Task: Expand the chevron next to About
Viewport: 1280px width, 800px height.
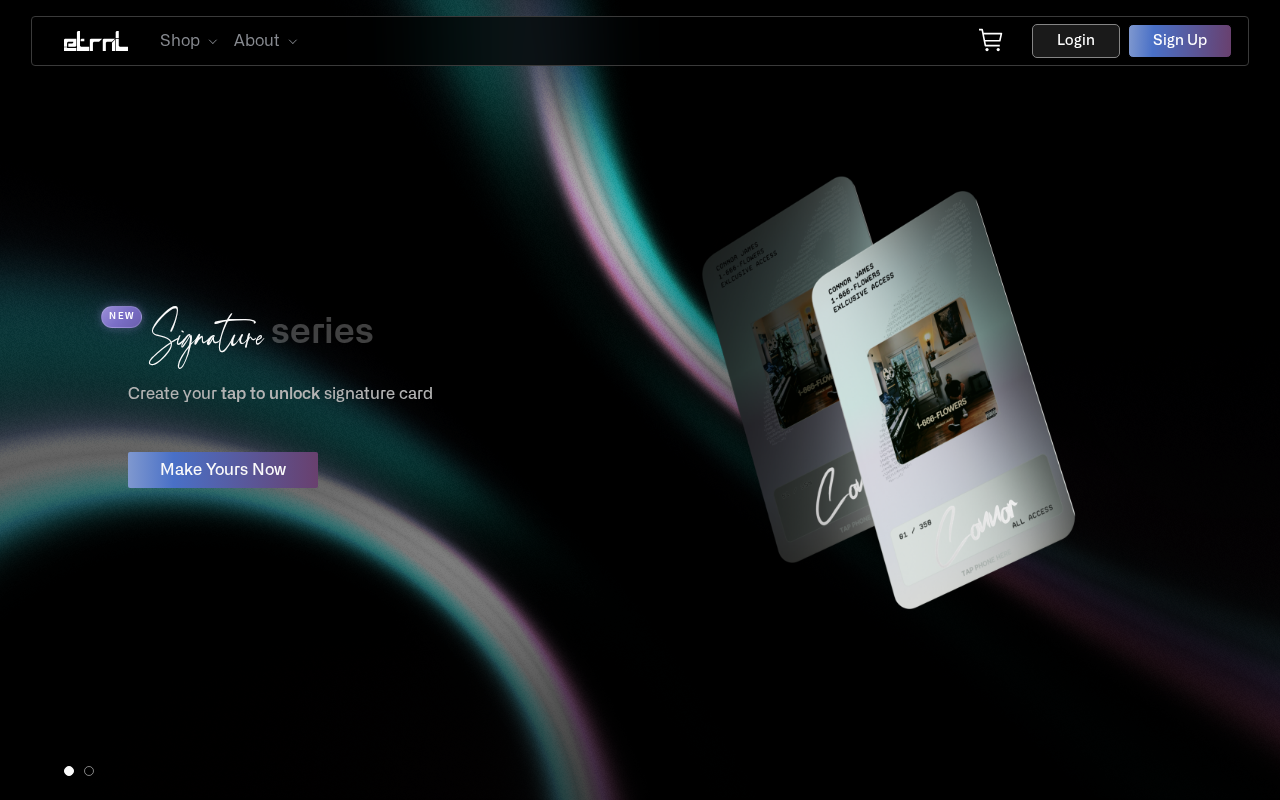Action: 292,42
